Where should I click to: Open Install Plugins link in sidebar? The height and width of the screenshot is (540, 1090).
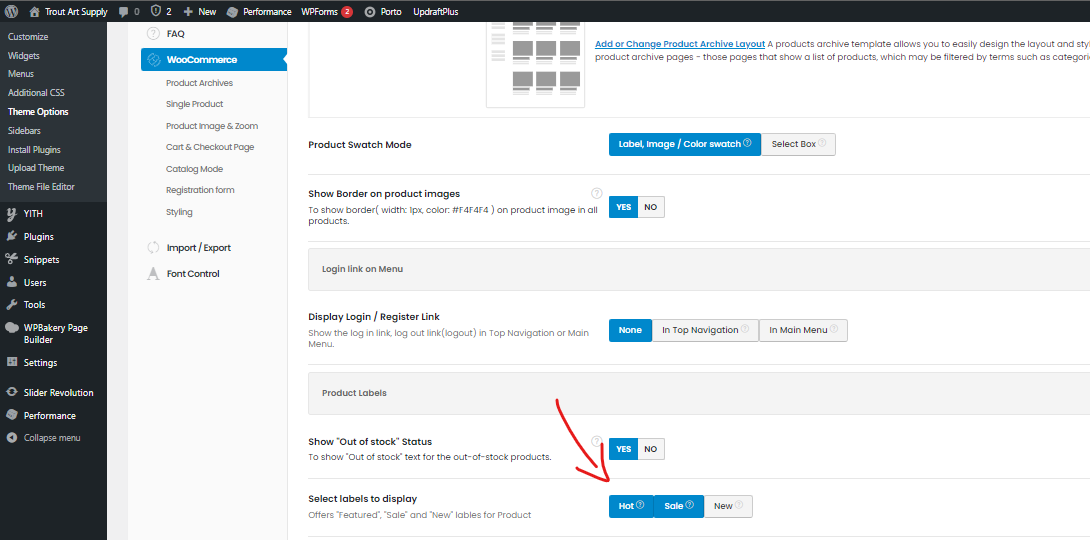point(34,149)
